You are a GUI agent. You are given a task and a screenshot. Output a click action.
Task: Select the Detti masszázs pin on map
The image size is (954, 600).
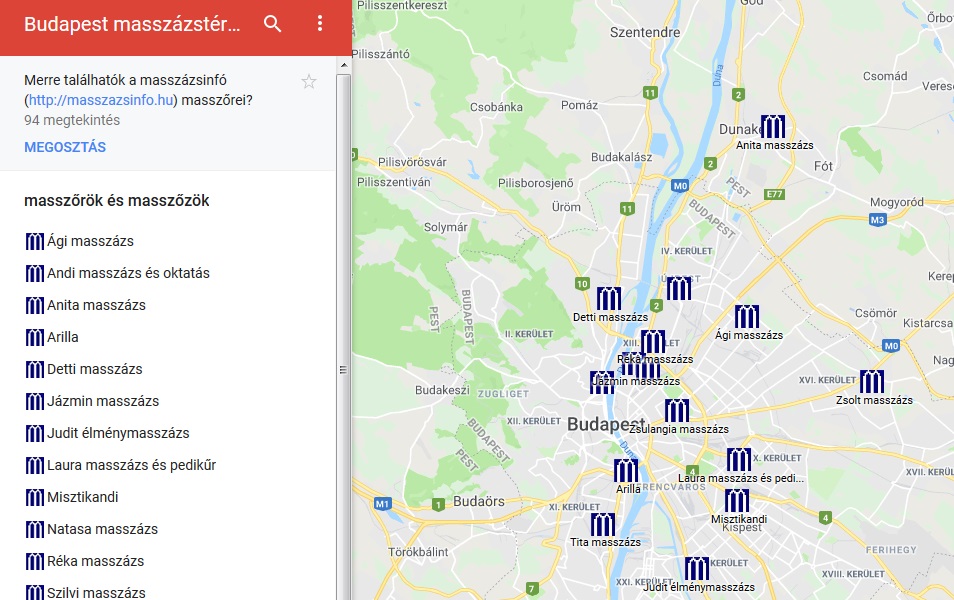pos(609,299)
